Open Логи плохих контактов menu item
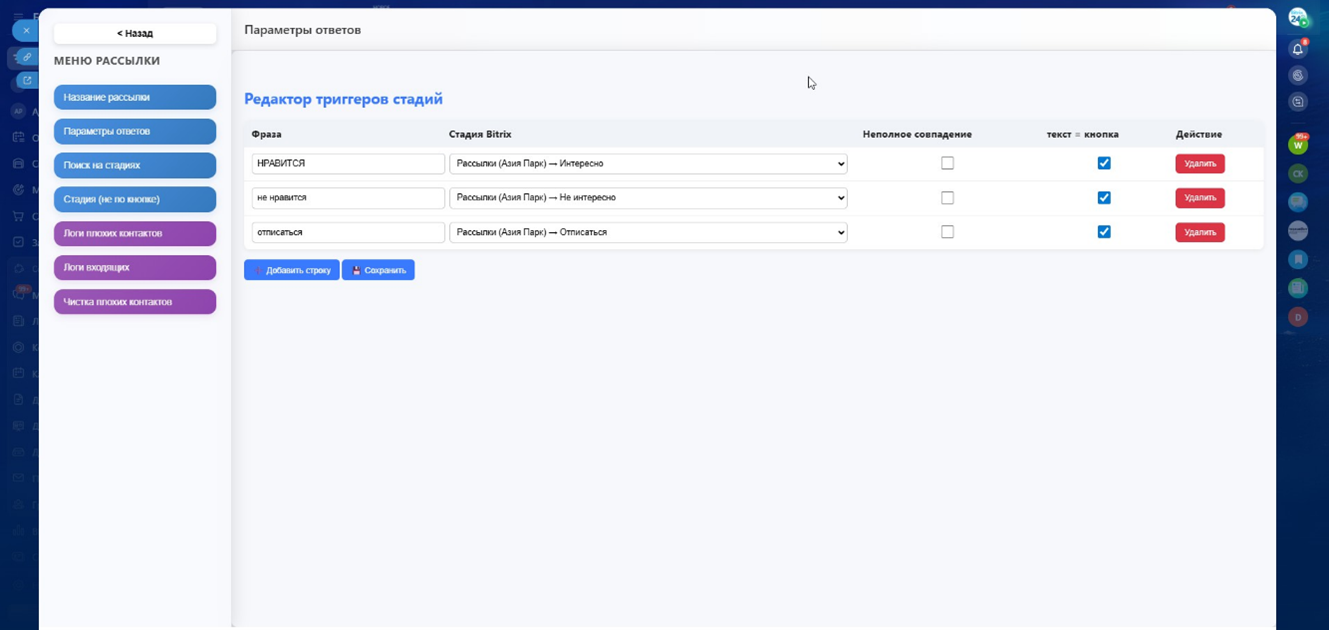This screenshot has width=1329, height=630. click(135, 233)
